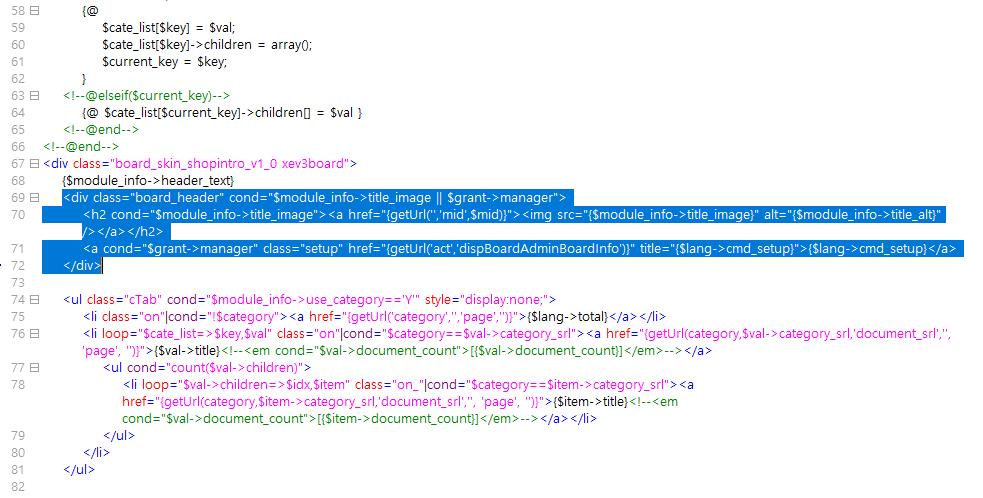Click the closing </li> tag on line 80

tap(97, 453)
